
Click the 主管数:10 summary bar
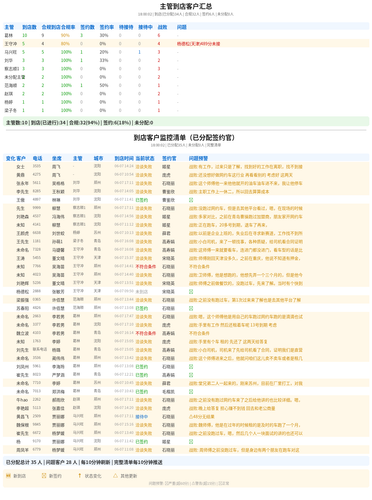[186, 122]
